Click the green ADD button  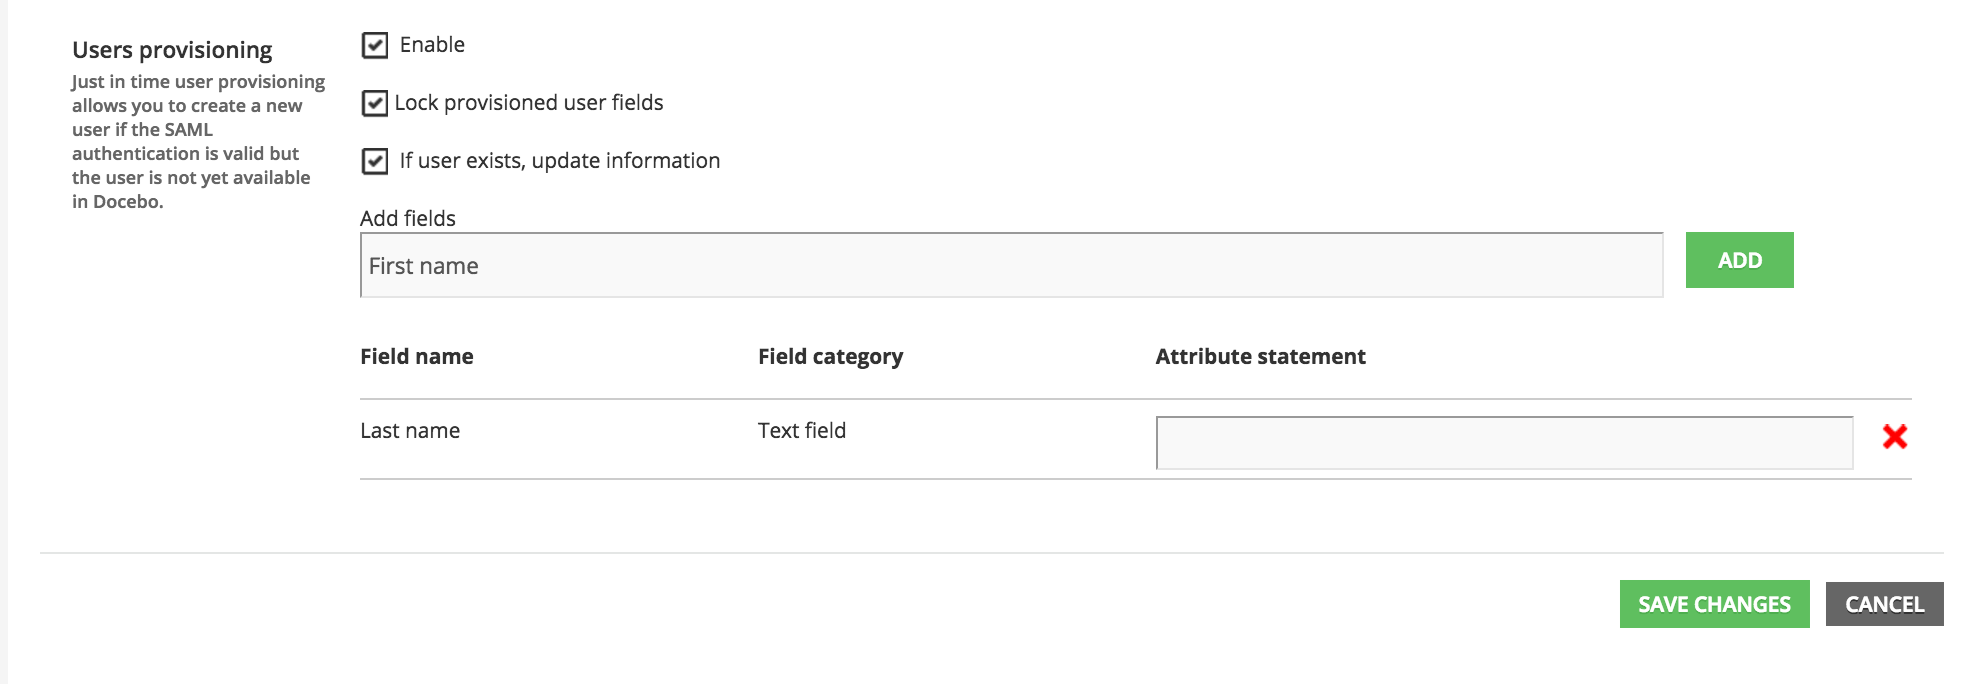(1739, 260)
